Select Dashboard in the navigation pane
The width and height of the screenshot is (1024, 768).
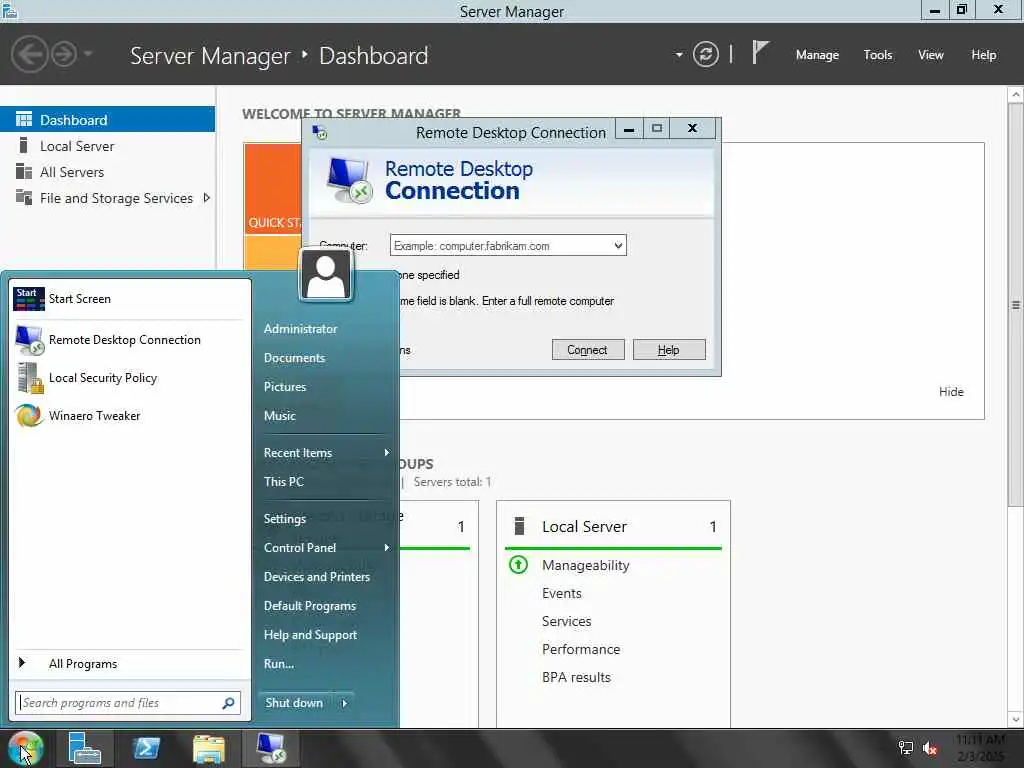[107, 120]
